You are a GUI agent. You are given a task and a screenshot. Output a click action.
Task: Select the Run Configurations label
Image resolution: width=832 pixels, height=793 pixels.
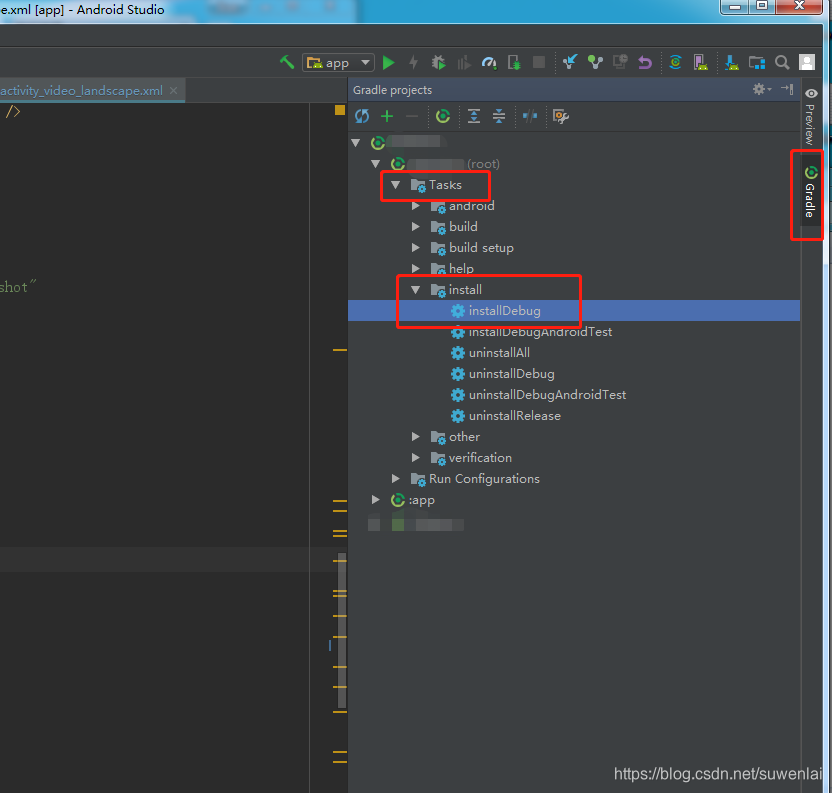(484, 479)
